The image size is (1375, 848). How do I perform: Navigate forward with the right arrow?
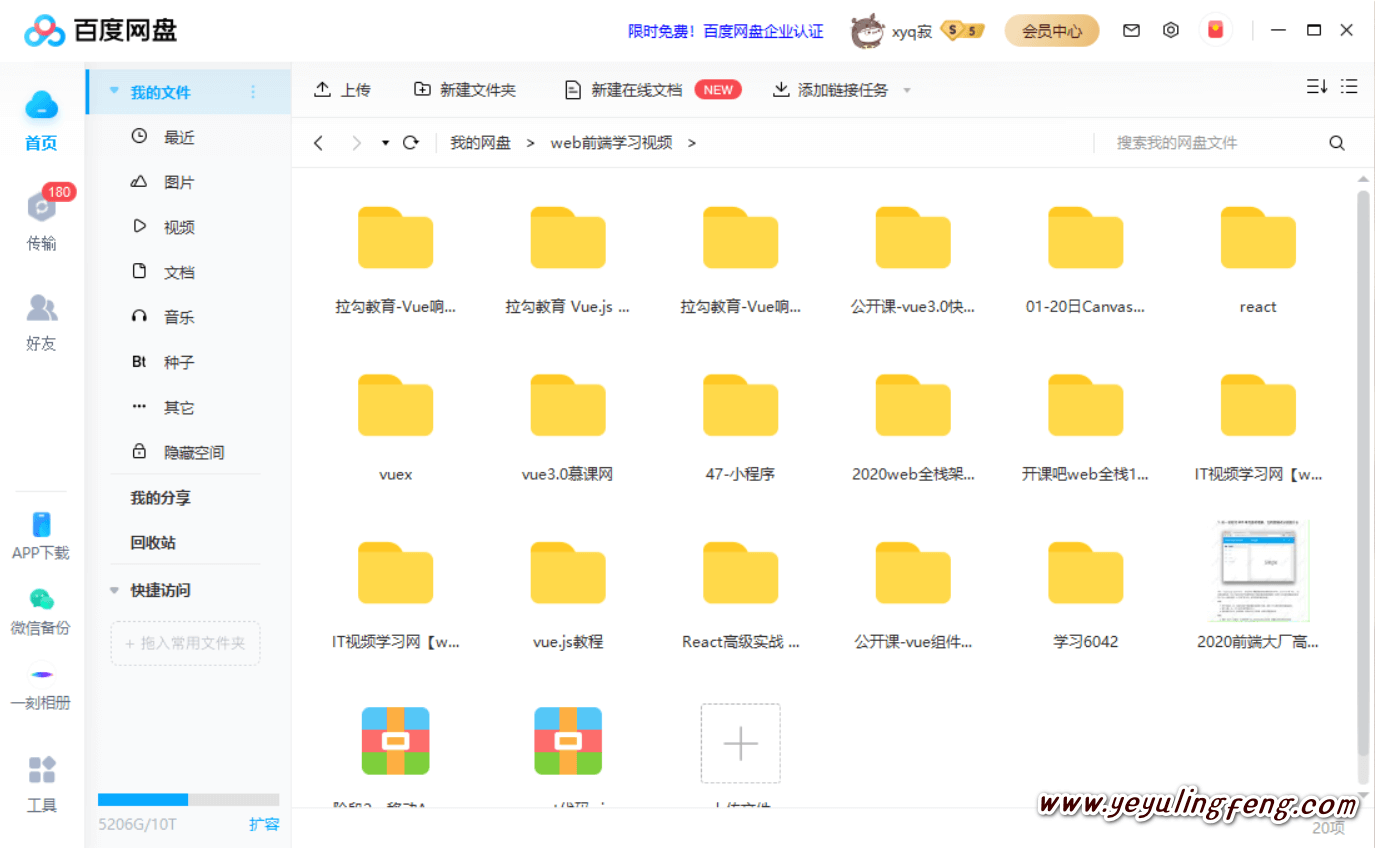click(x=356, y=143)
